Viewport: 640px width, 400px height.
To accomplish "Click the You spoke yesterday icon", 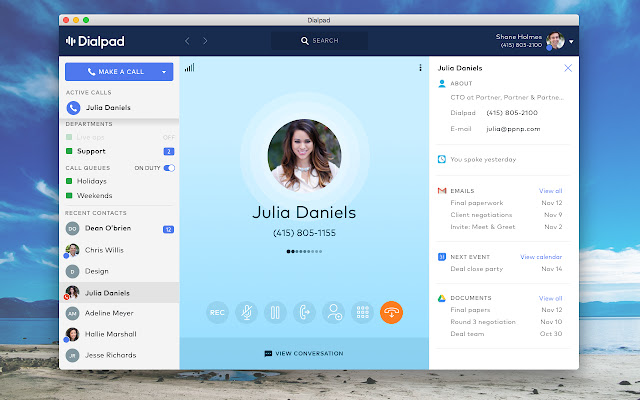I will [442, 159].
